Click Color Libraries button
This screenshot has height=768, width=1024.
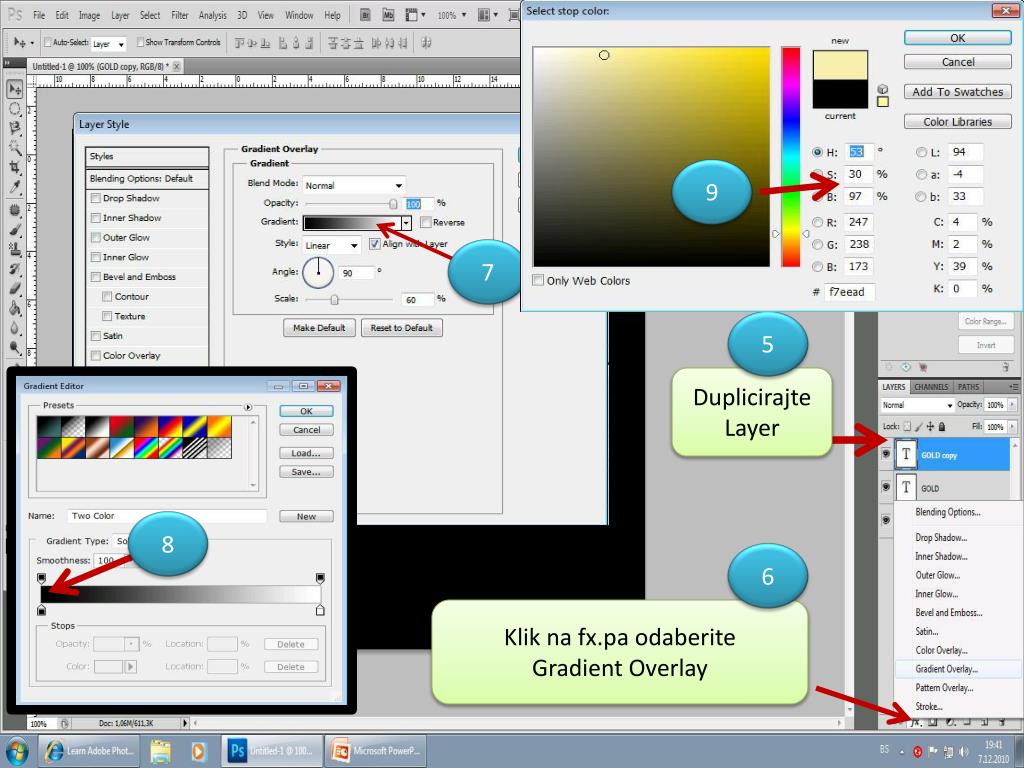(x=957, y=121)
